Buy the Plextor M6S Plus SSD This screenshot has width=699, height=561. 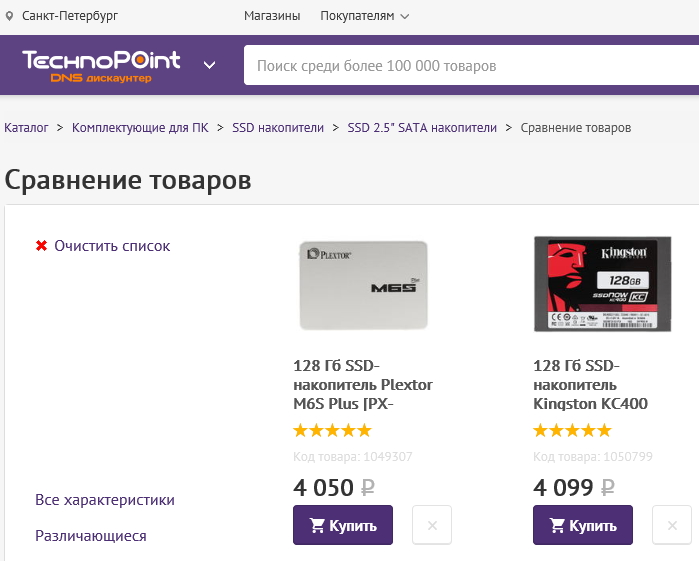click(343, 525)
